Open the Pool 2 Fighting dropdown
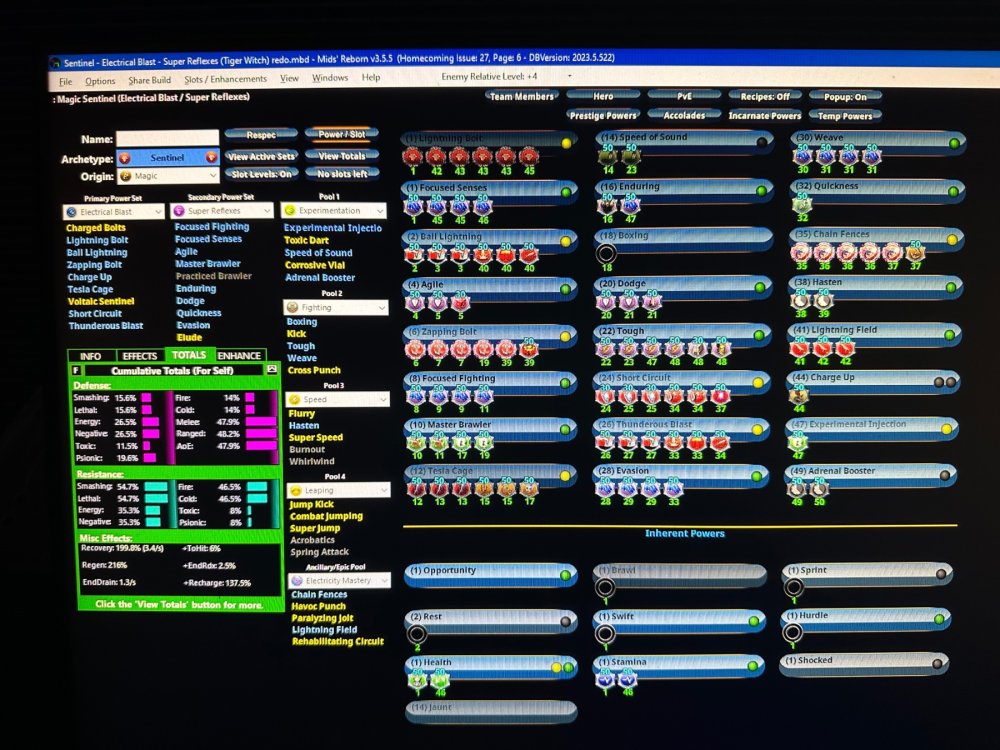 335,308
